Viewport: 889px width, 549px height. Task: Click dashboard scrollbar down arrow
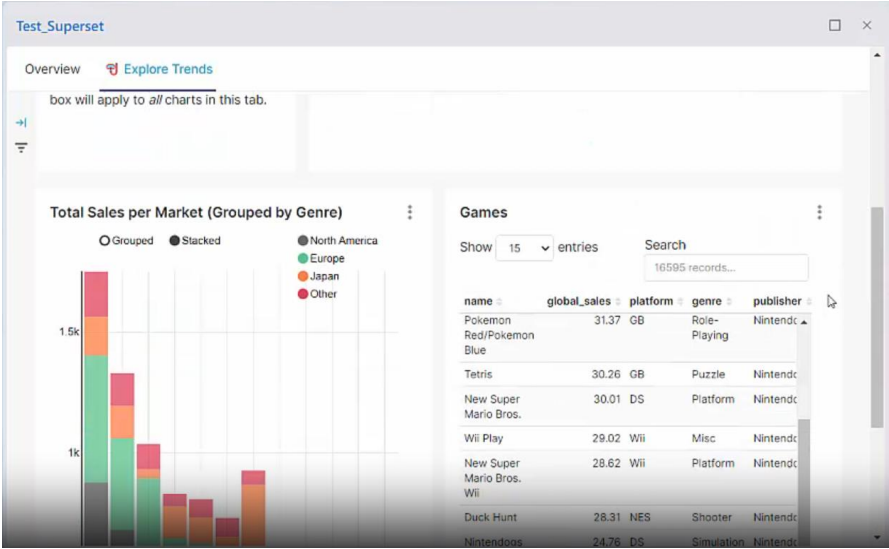[x=877, y=537]
